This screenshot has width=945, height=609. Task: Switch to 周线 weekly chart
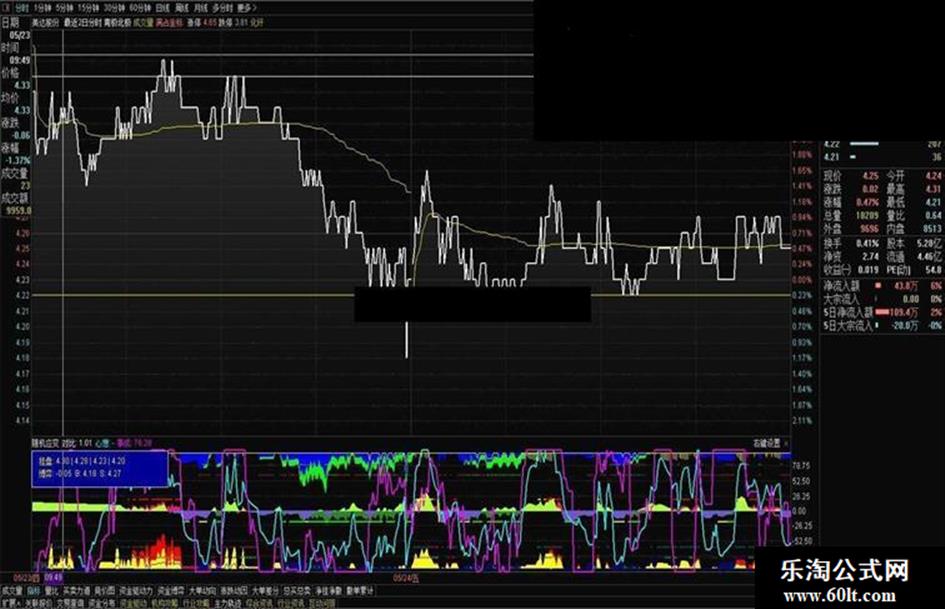[181, 8]
